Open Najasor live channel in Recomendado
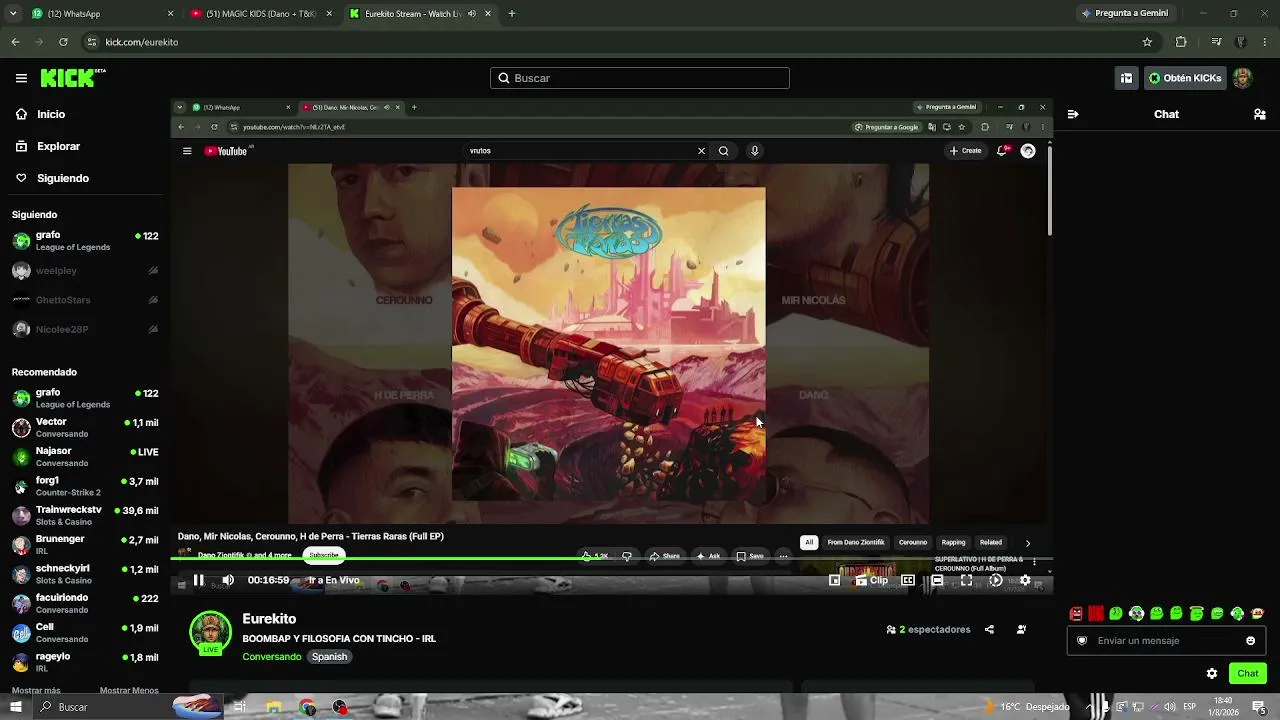This screenshot has height=720, width=1280. tap(85, 457)
